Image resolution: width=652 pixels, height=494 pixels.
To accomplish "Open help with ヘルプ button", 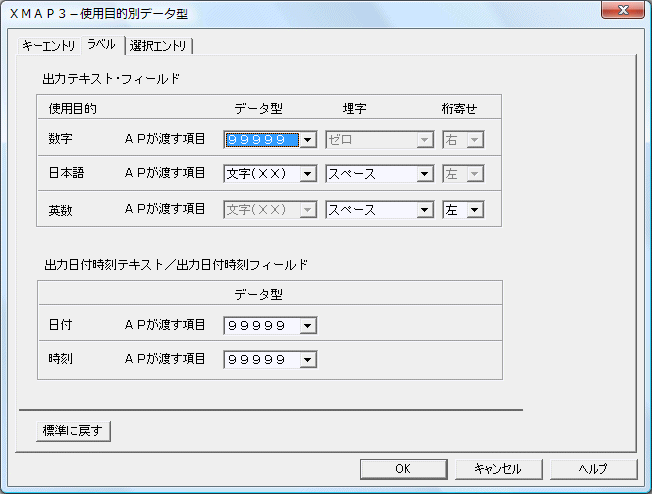I will pyautogui.click(x=593, y=468).
